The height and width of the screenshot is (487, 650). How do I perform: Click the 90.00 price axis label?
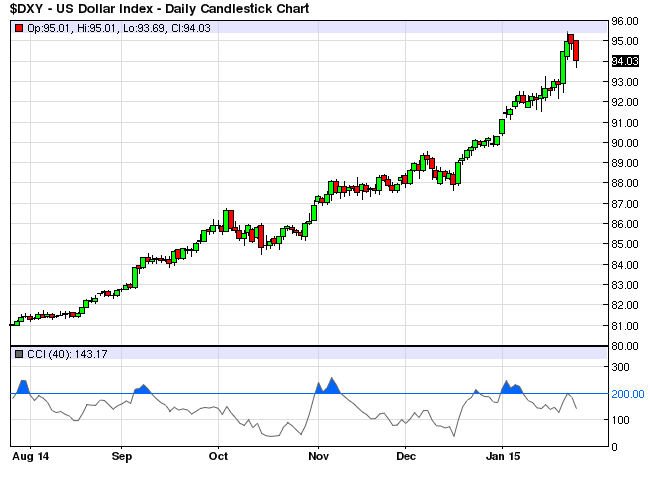(x=625, y=143)
